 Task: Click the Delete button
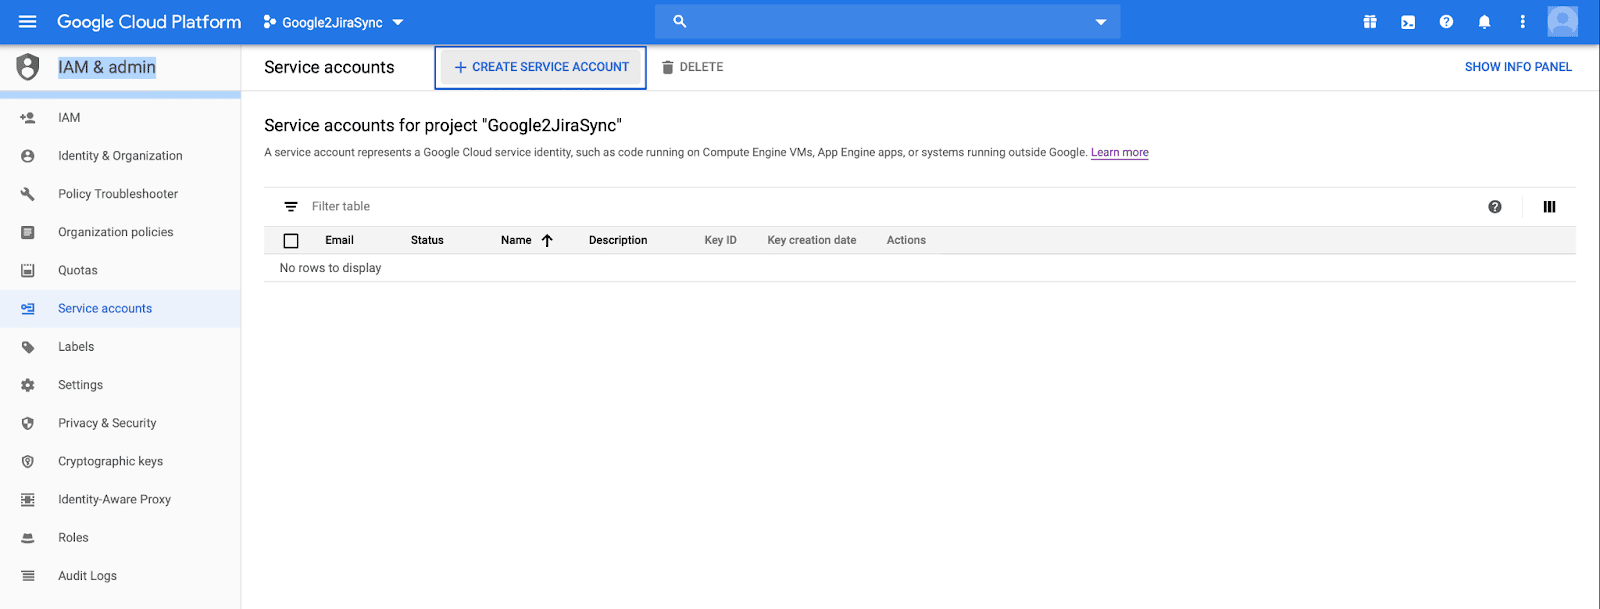[x=692, y=67]
